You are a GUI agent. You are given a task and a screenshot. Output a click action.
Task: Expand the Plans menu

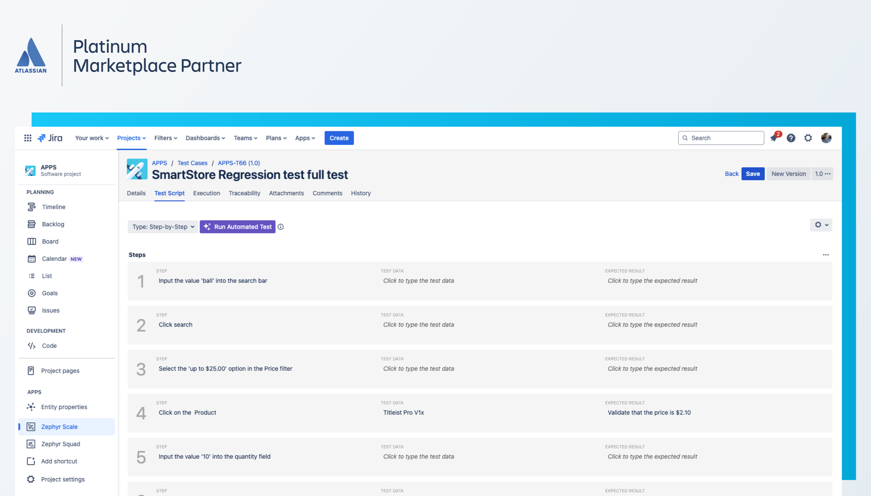click(276, 138)
